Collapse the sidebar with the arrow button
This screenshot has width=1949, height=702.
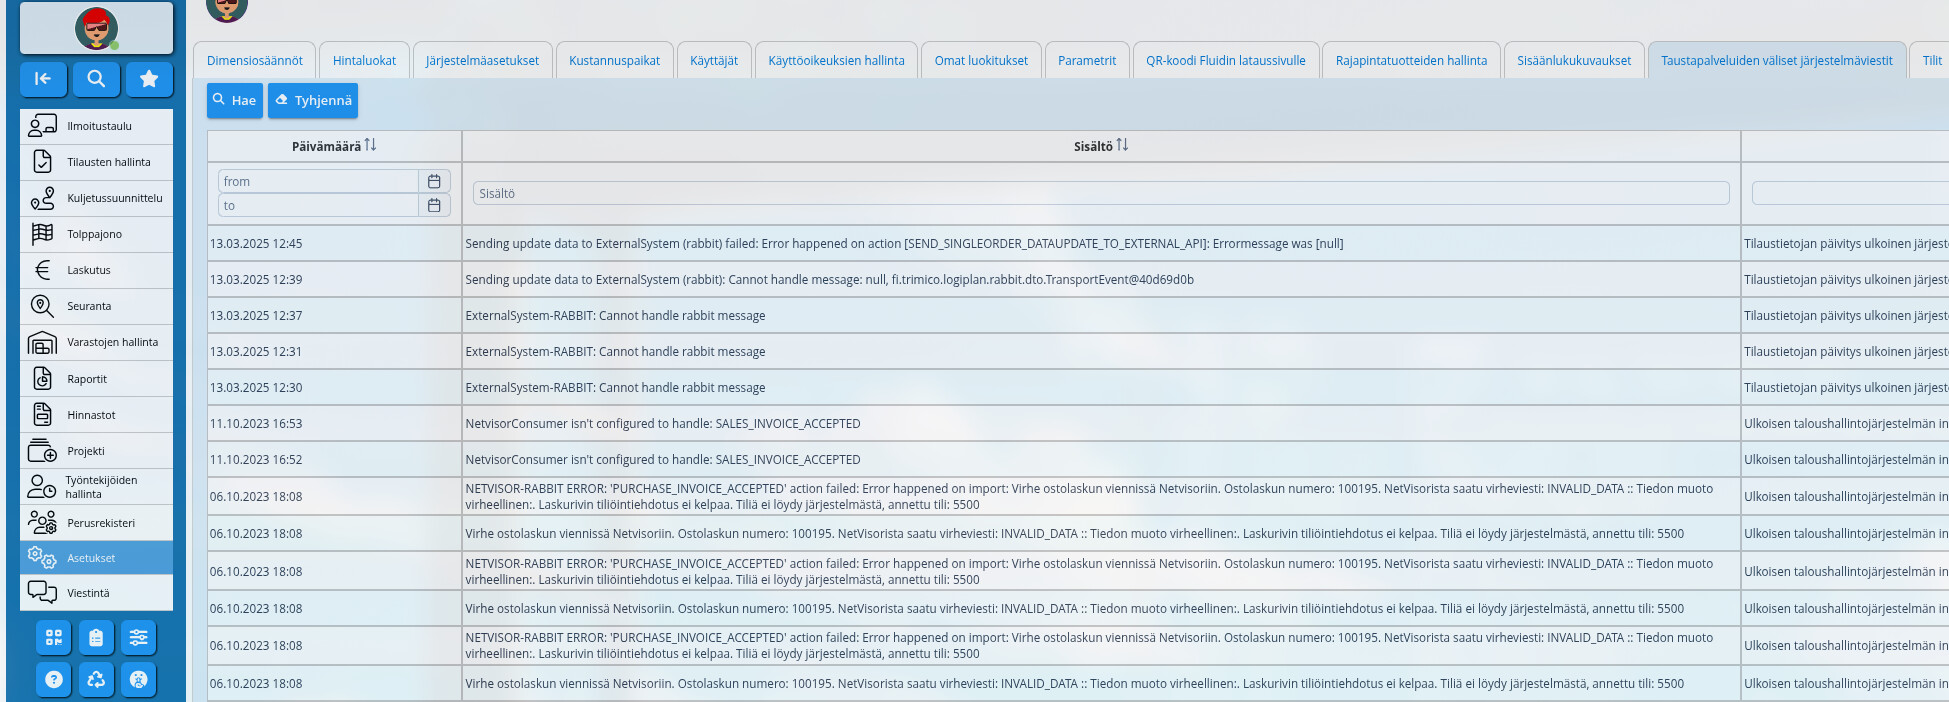click(43, 79)
